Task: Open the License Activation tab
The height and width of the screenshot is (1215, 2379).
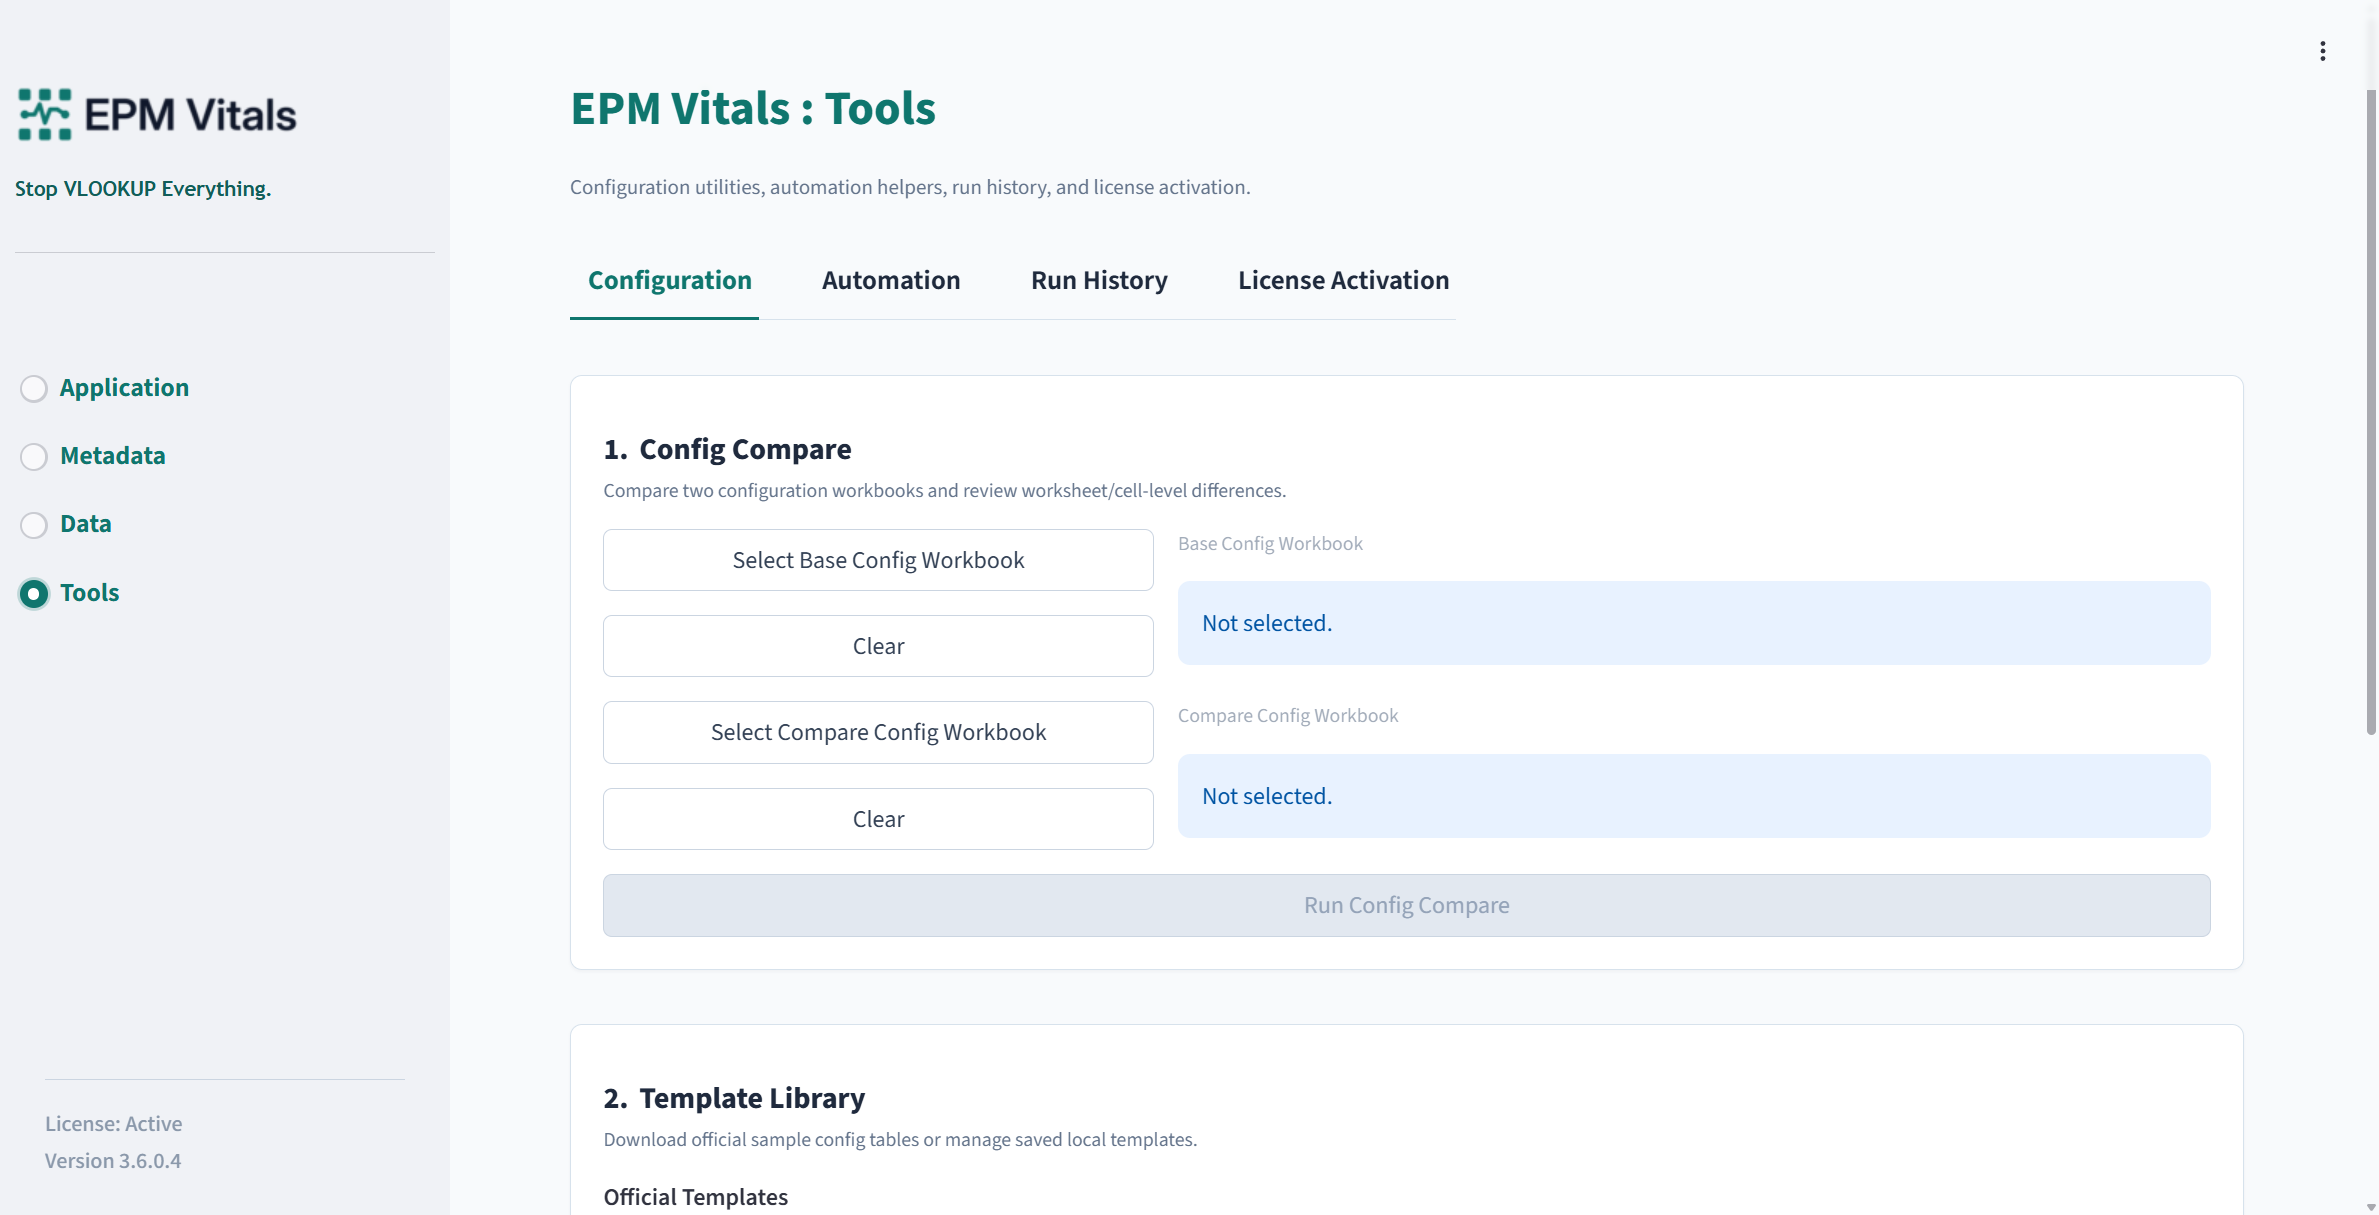Action: coord(1343,280)
